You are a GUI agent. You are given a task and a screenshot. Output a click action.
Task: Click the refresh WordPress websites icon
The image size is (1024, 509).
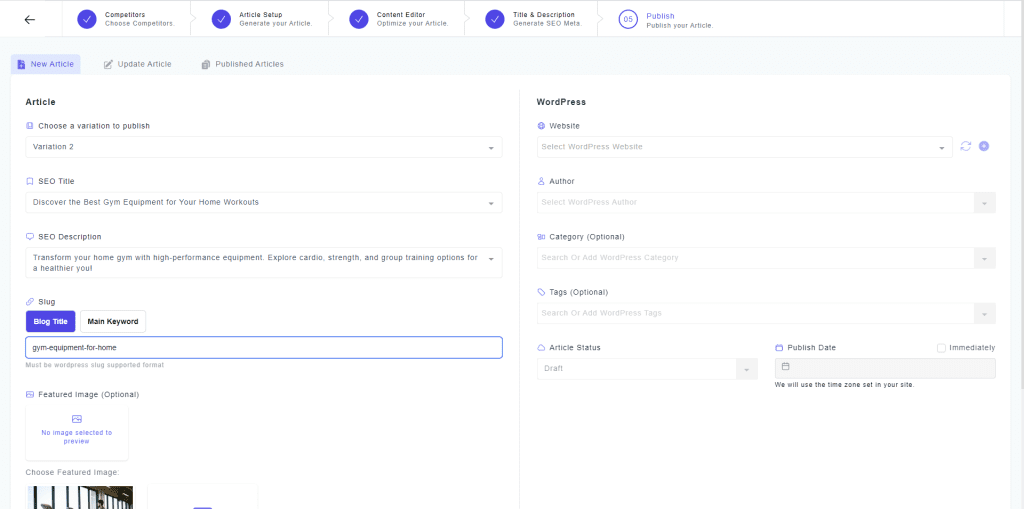pos(965,146)
